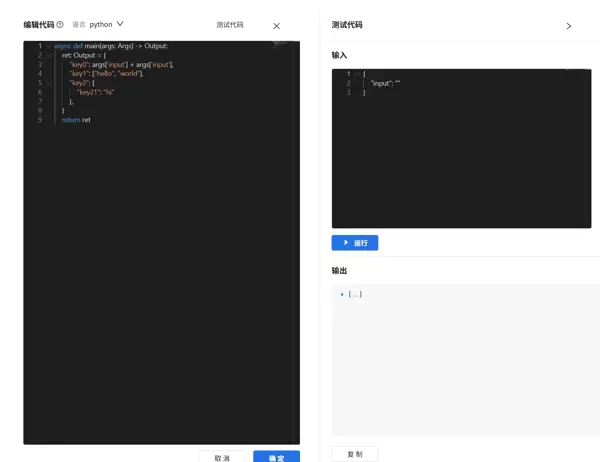The width and height of the screenshot is (600, 462).
Task: Click the 测试代码 button in editor header
Action: pyautogui.click(x=229, y=25)
